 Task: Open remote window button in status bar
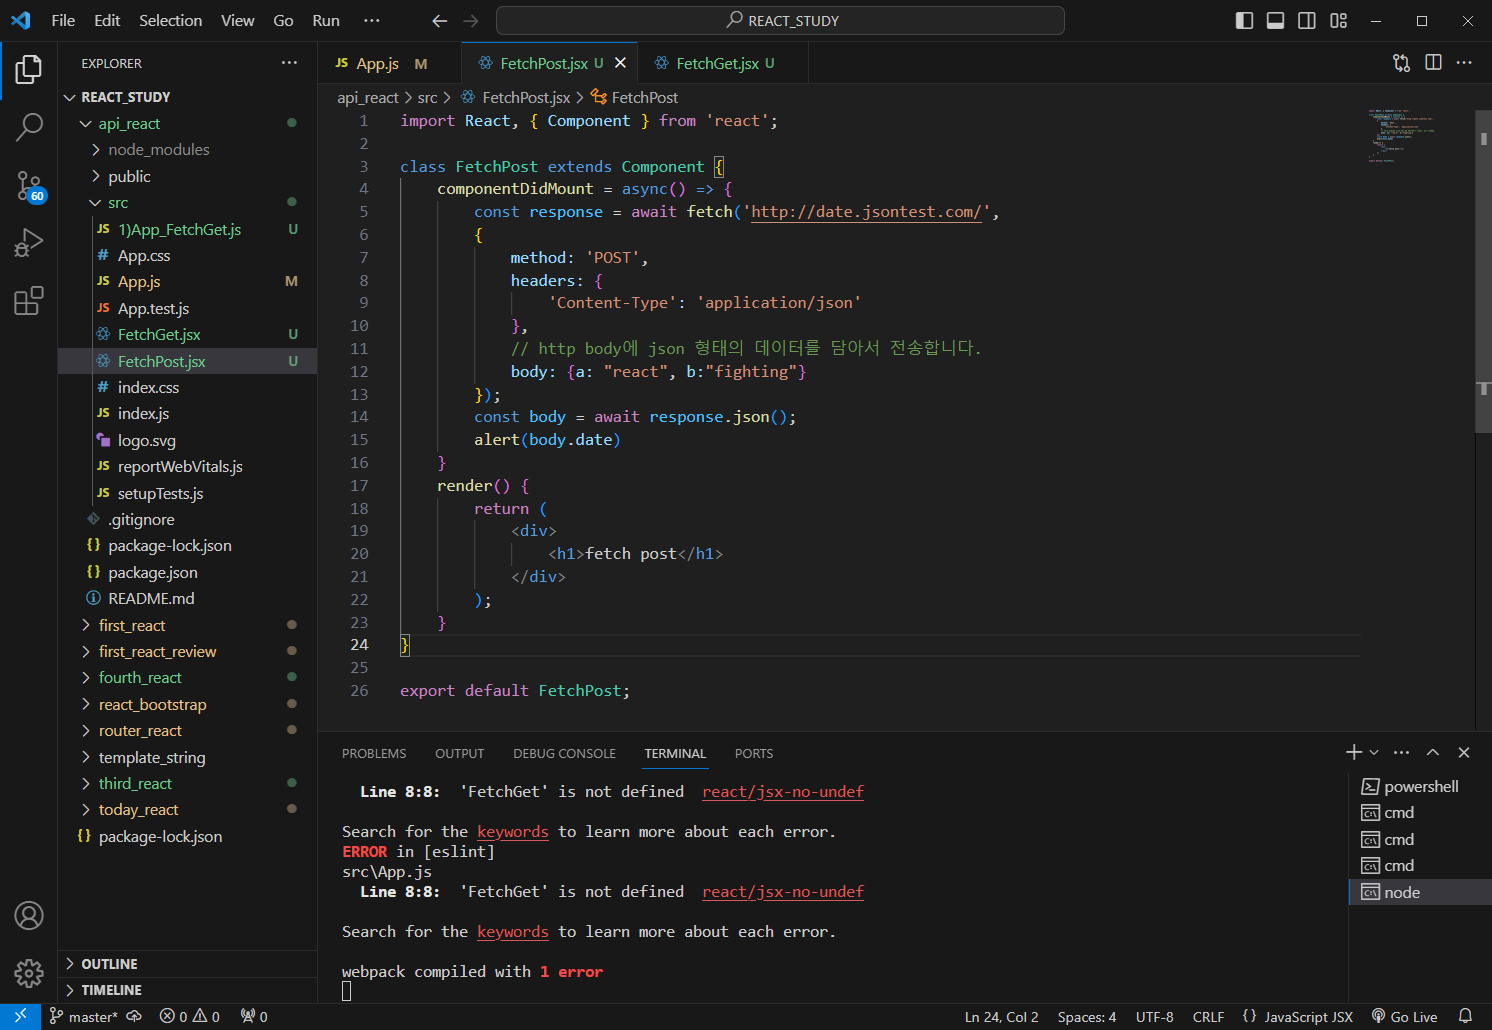20,1016
